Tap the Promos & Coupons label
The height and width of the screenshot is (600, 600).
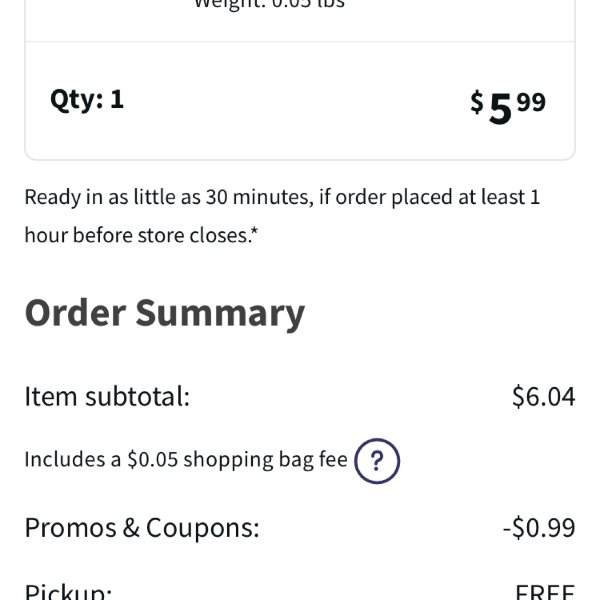coord(142,528)
